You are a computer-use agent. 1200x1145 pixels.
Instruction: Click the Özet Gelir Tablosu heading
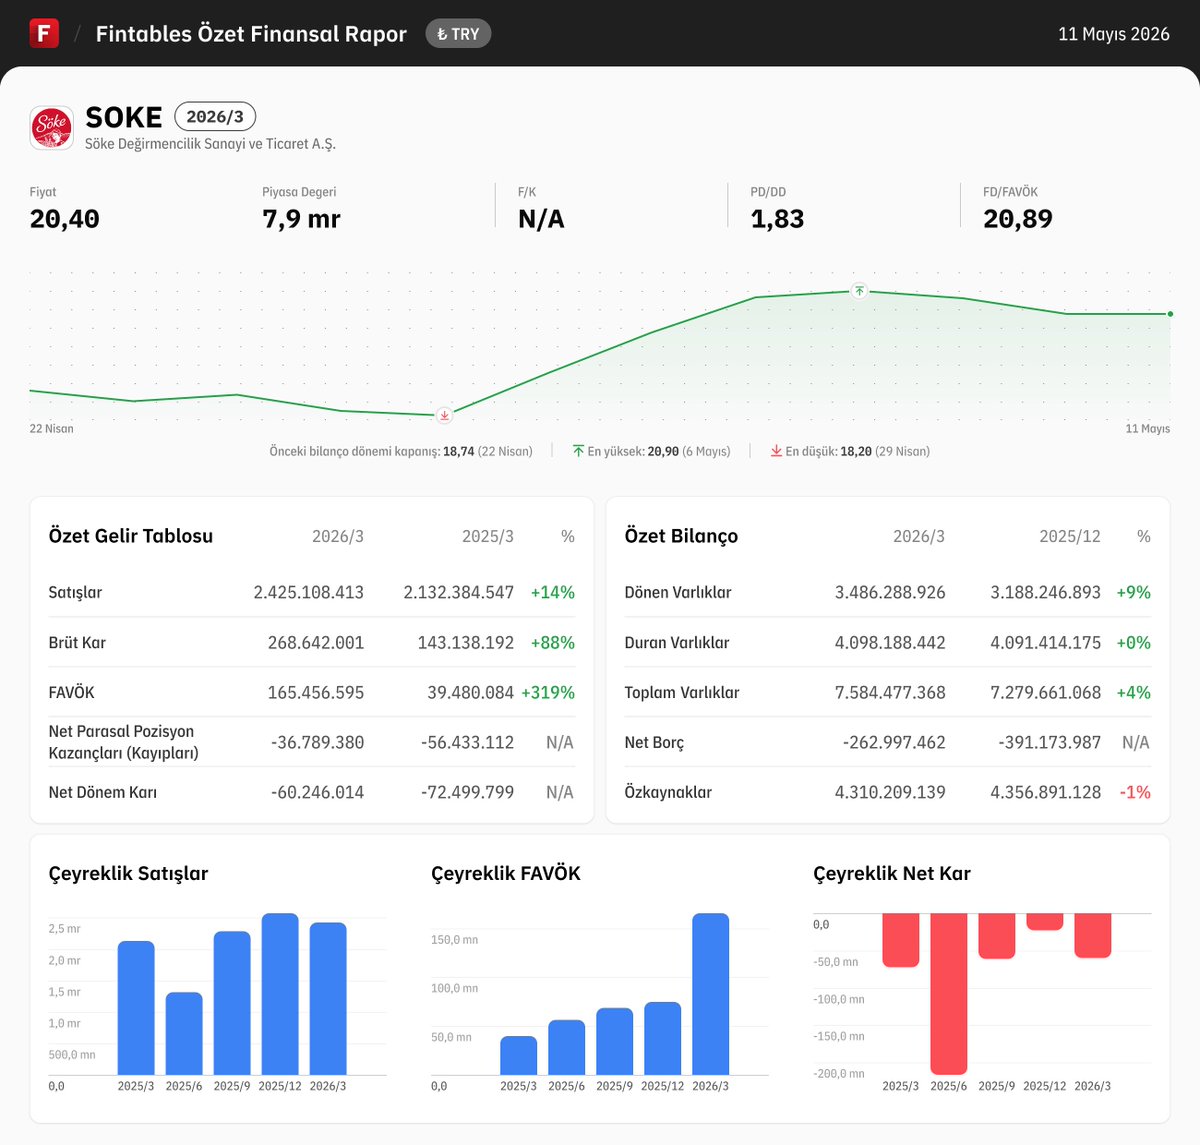coord(131,536)
